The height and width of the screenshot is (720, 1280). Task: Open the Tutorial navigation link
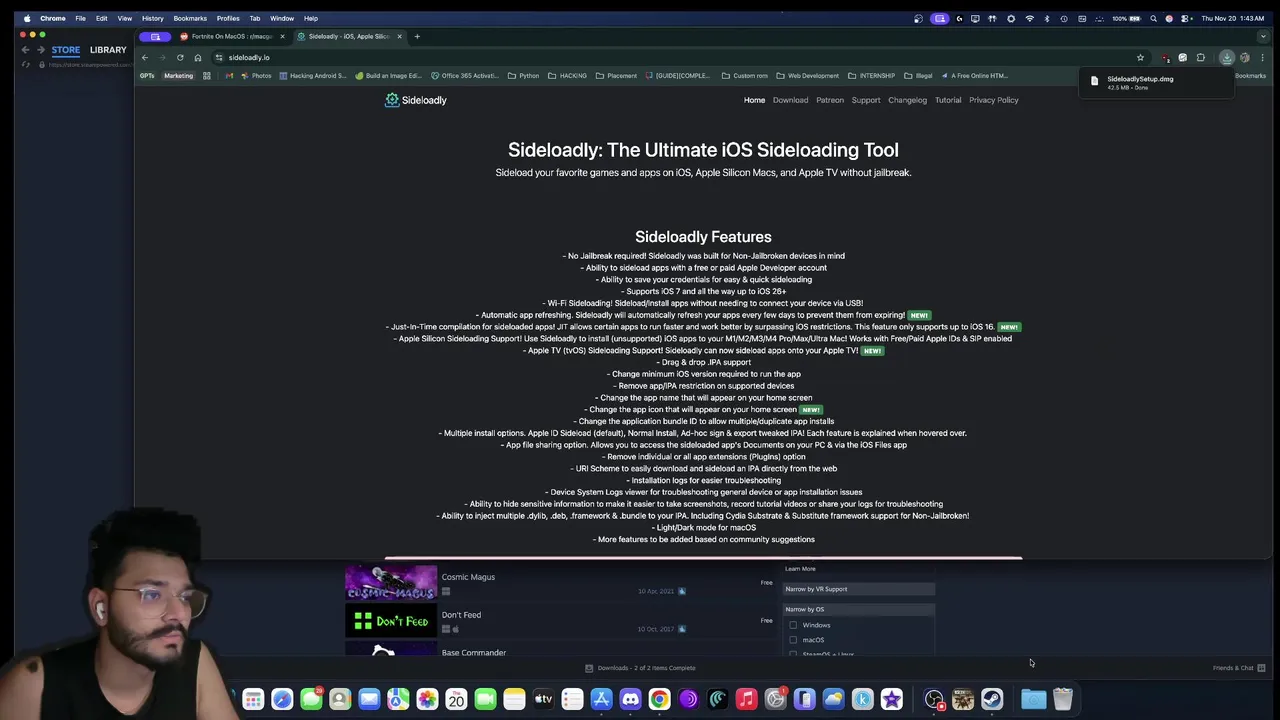click(948, 100)
